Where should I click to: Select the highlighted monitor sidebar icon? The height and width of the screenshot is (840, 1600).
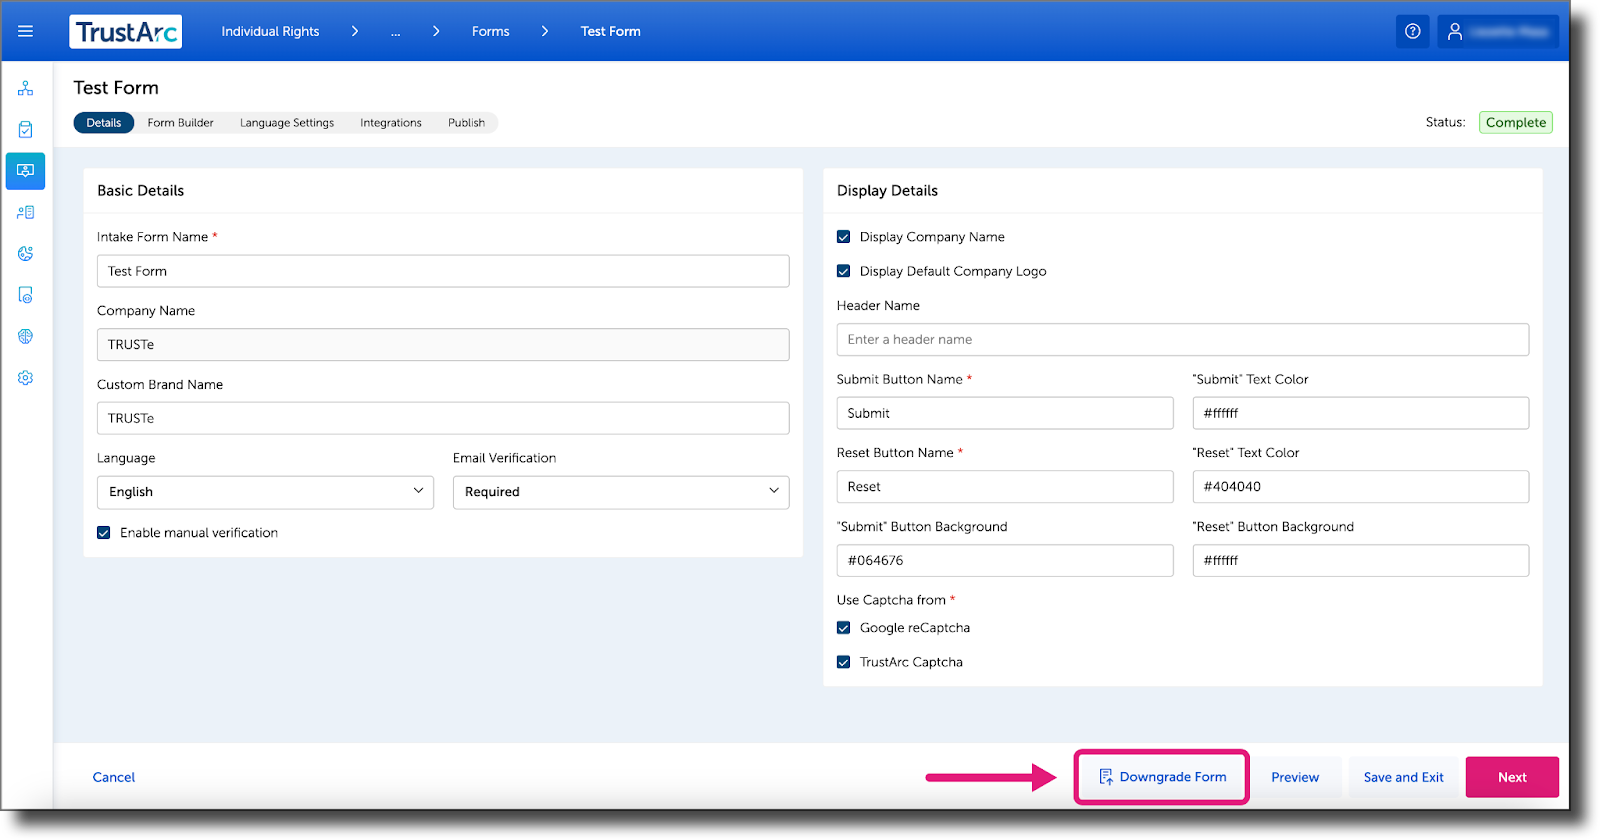tap(25, 171)
